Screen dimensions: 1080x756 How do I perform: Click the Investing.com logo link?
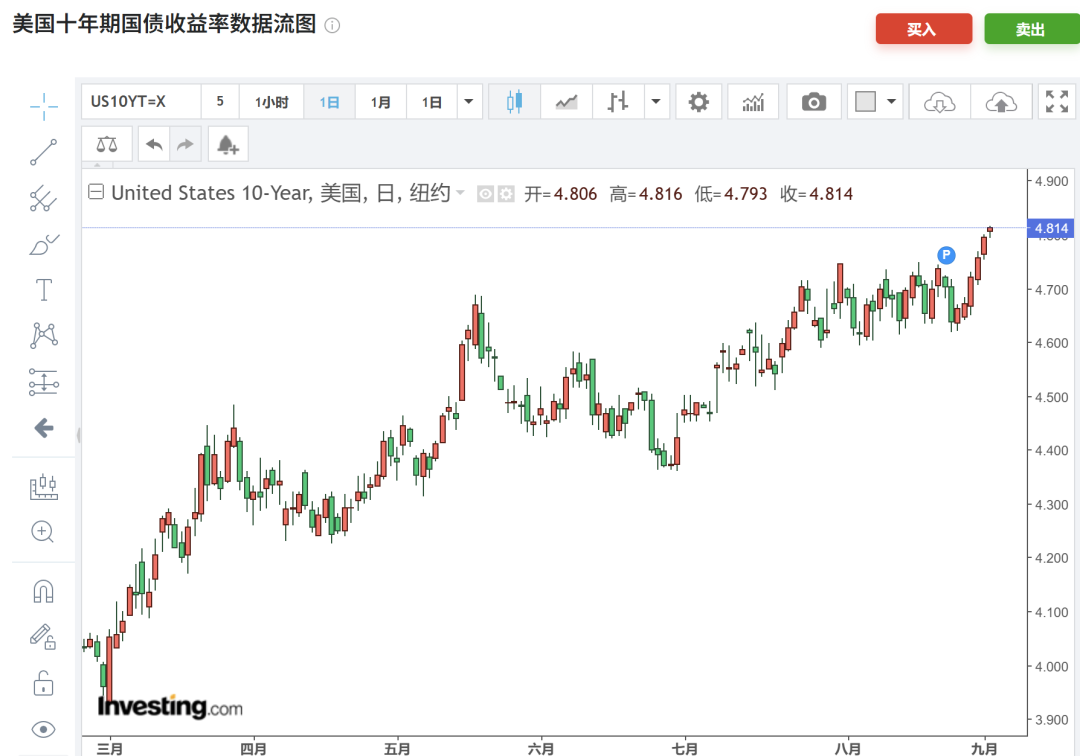pyautogui.click(x=170, y=706)
